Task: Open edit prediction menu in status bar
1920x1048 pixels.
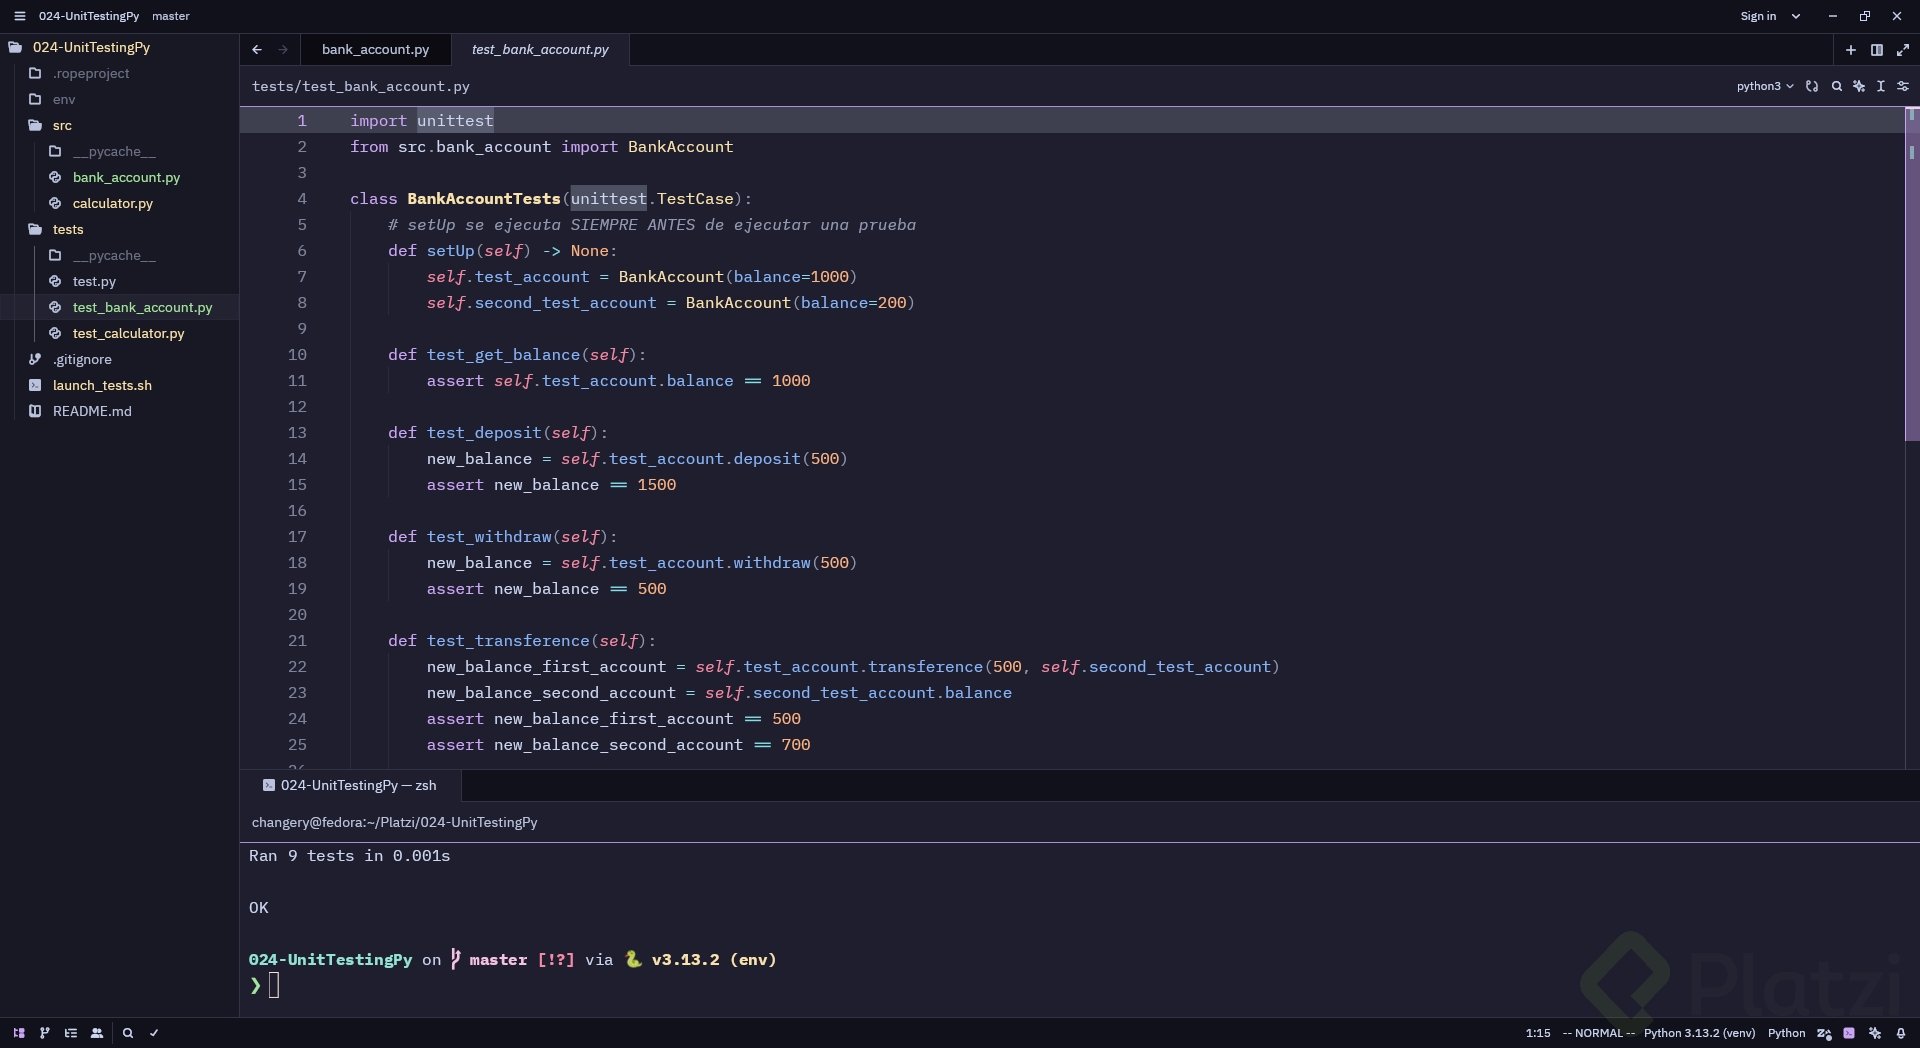Action: [1824, 1033]
